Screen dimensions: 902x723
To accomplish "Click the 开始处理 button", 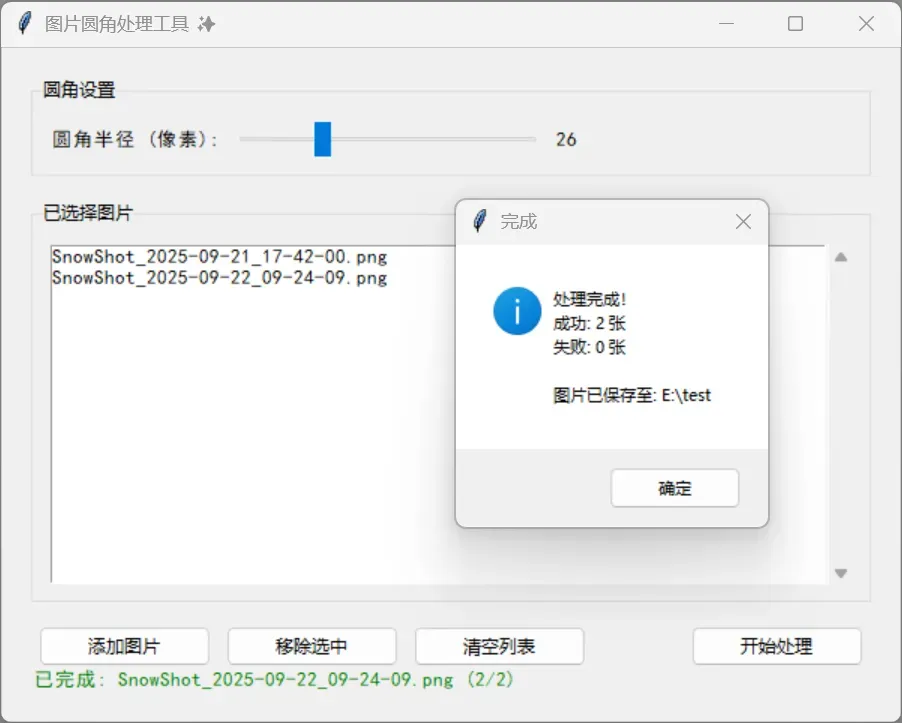I will click(x=777, y=646).
